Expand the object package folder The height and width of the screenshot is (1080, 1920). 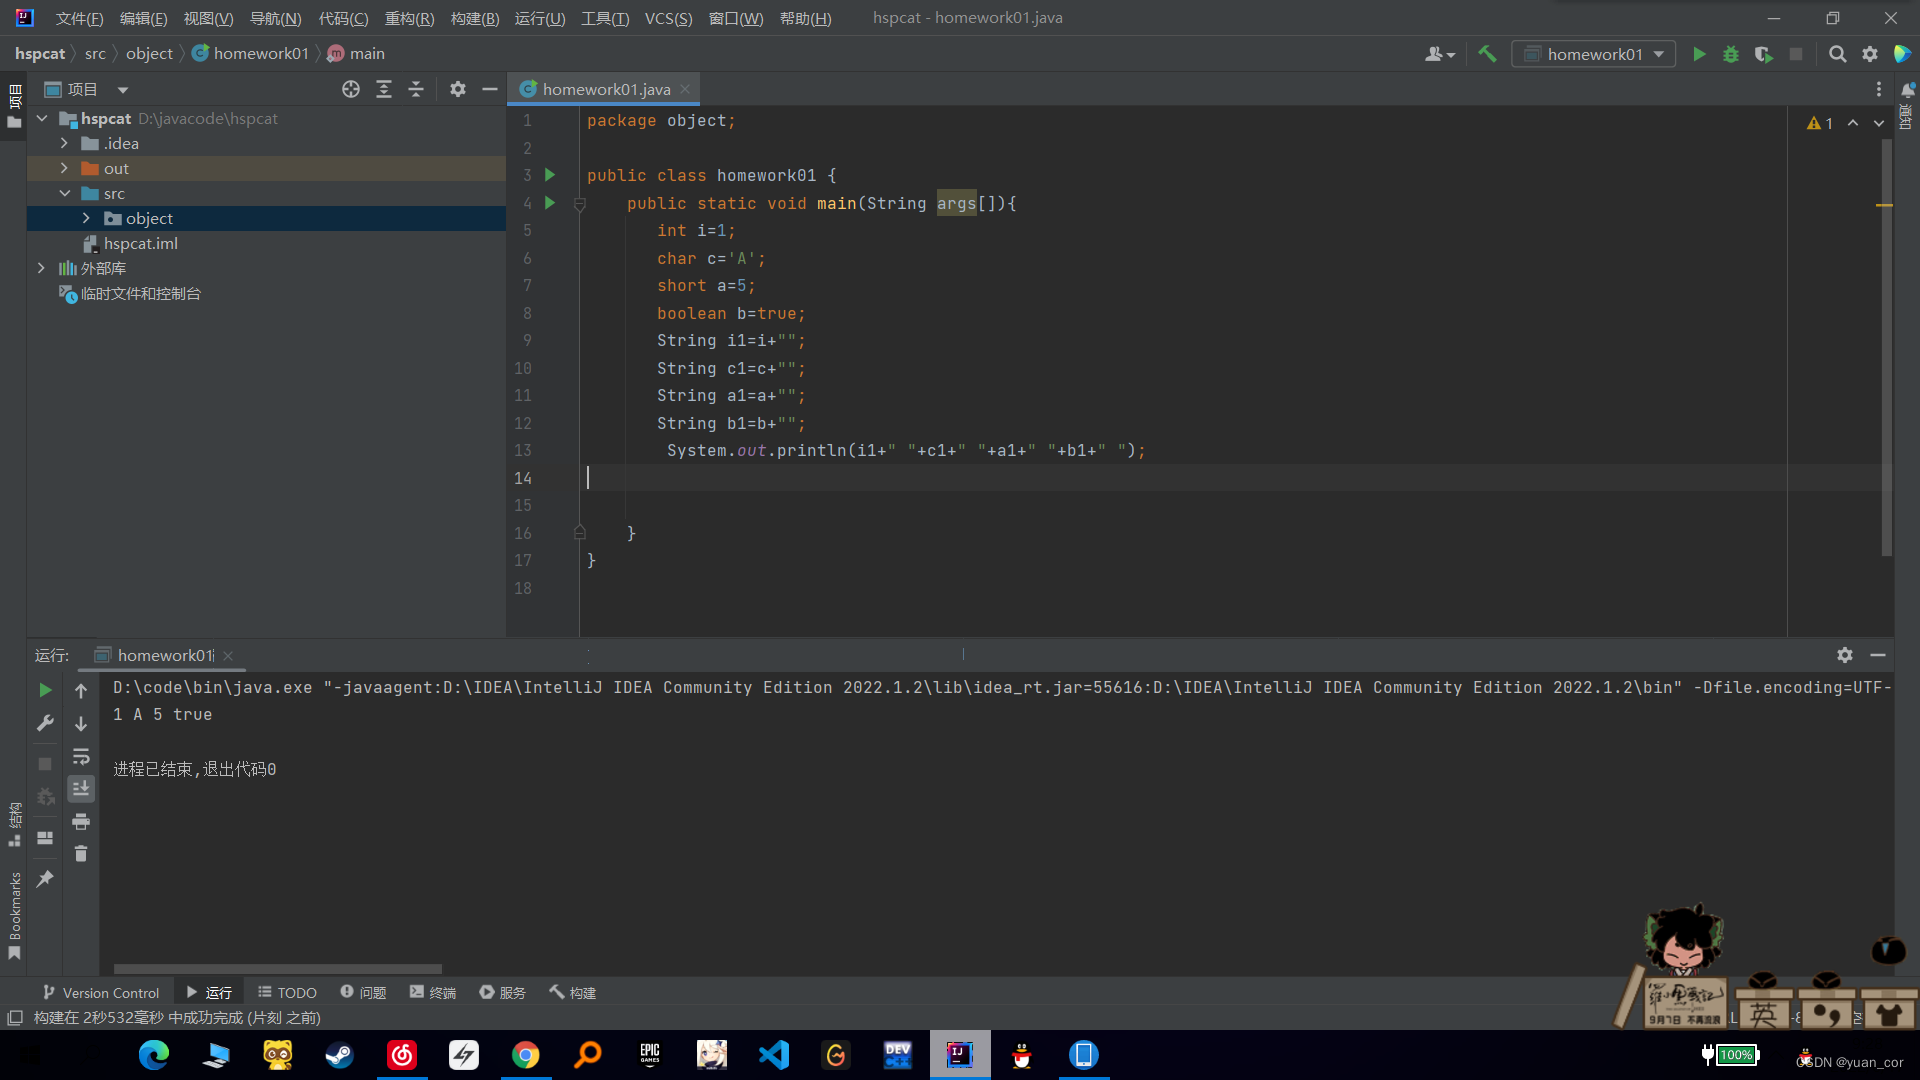pyautogui.click(x=86, y=218)
